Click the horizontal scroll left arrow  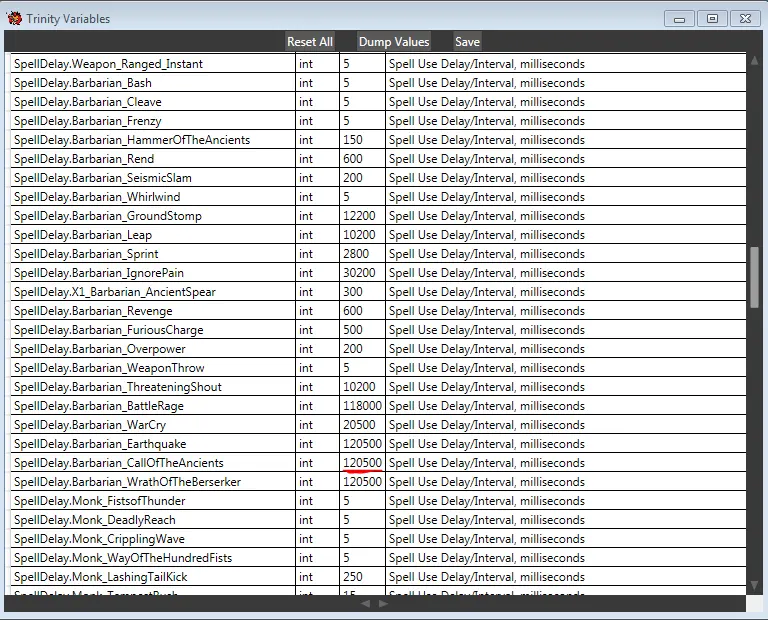(365, 603)
